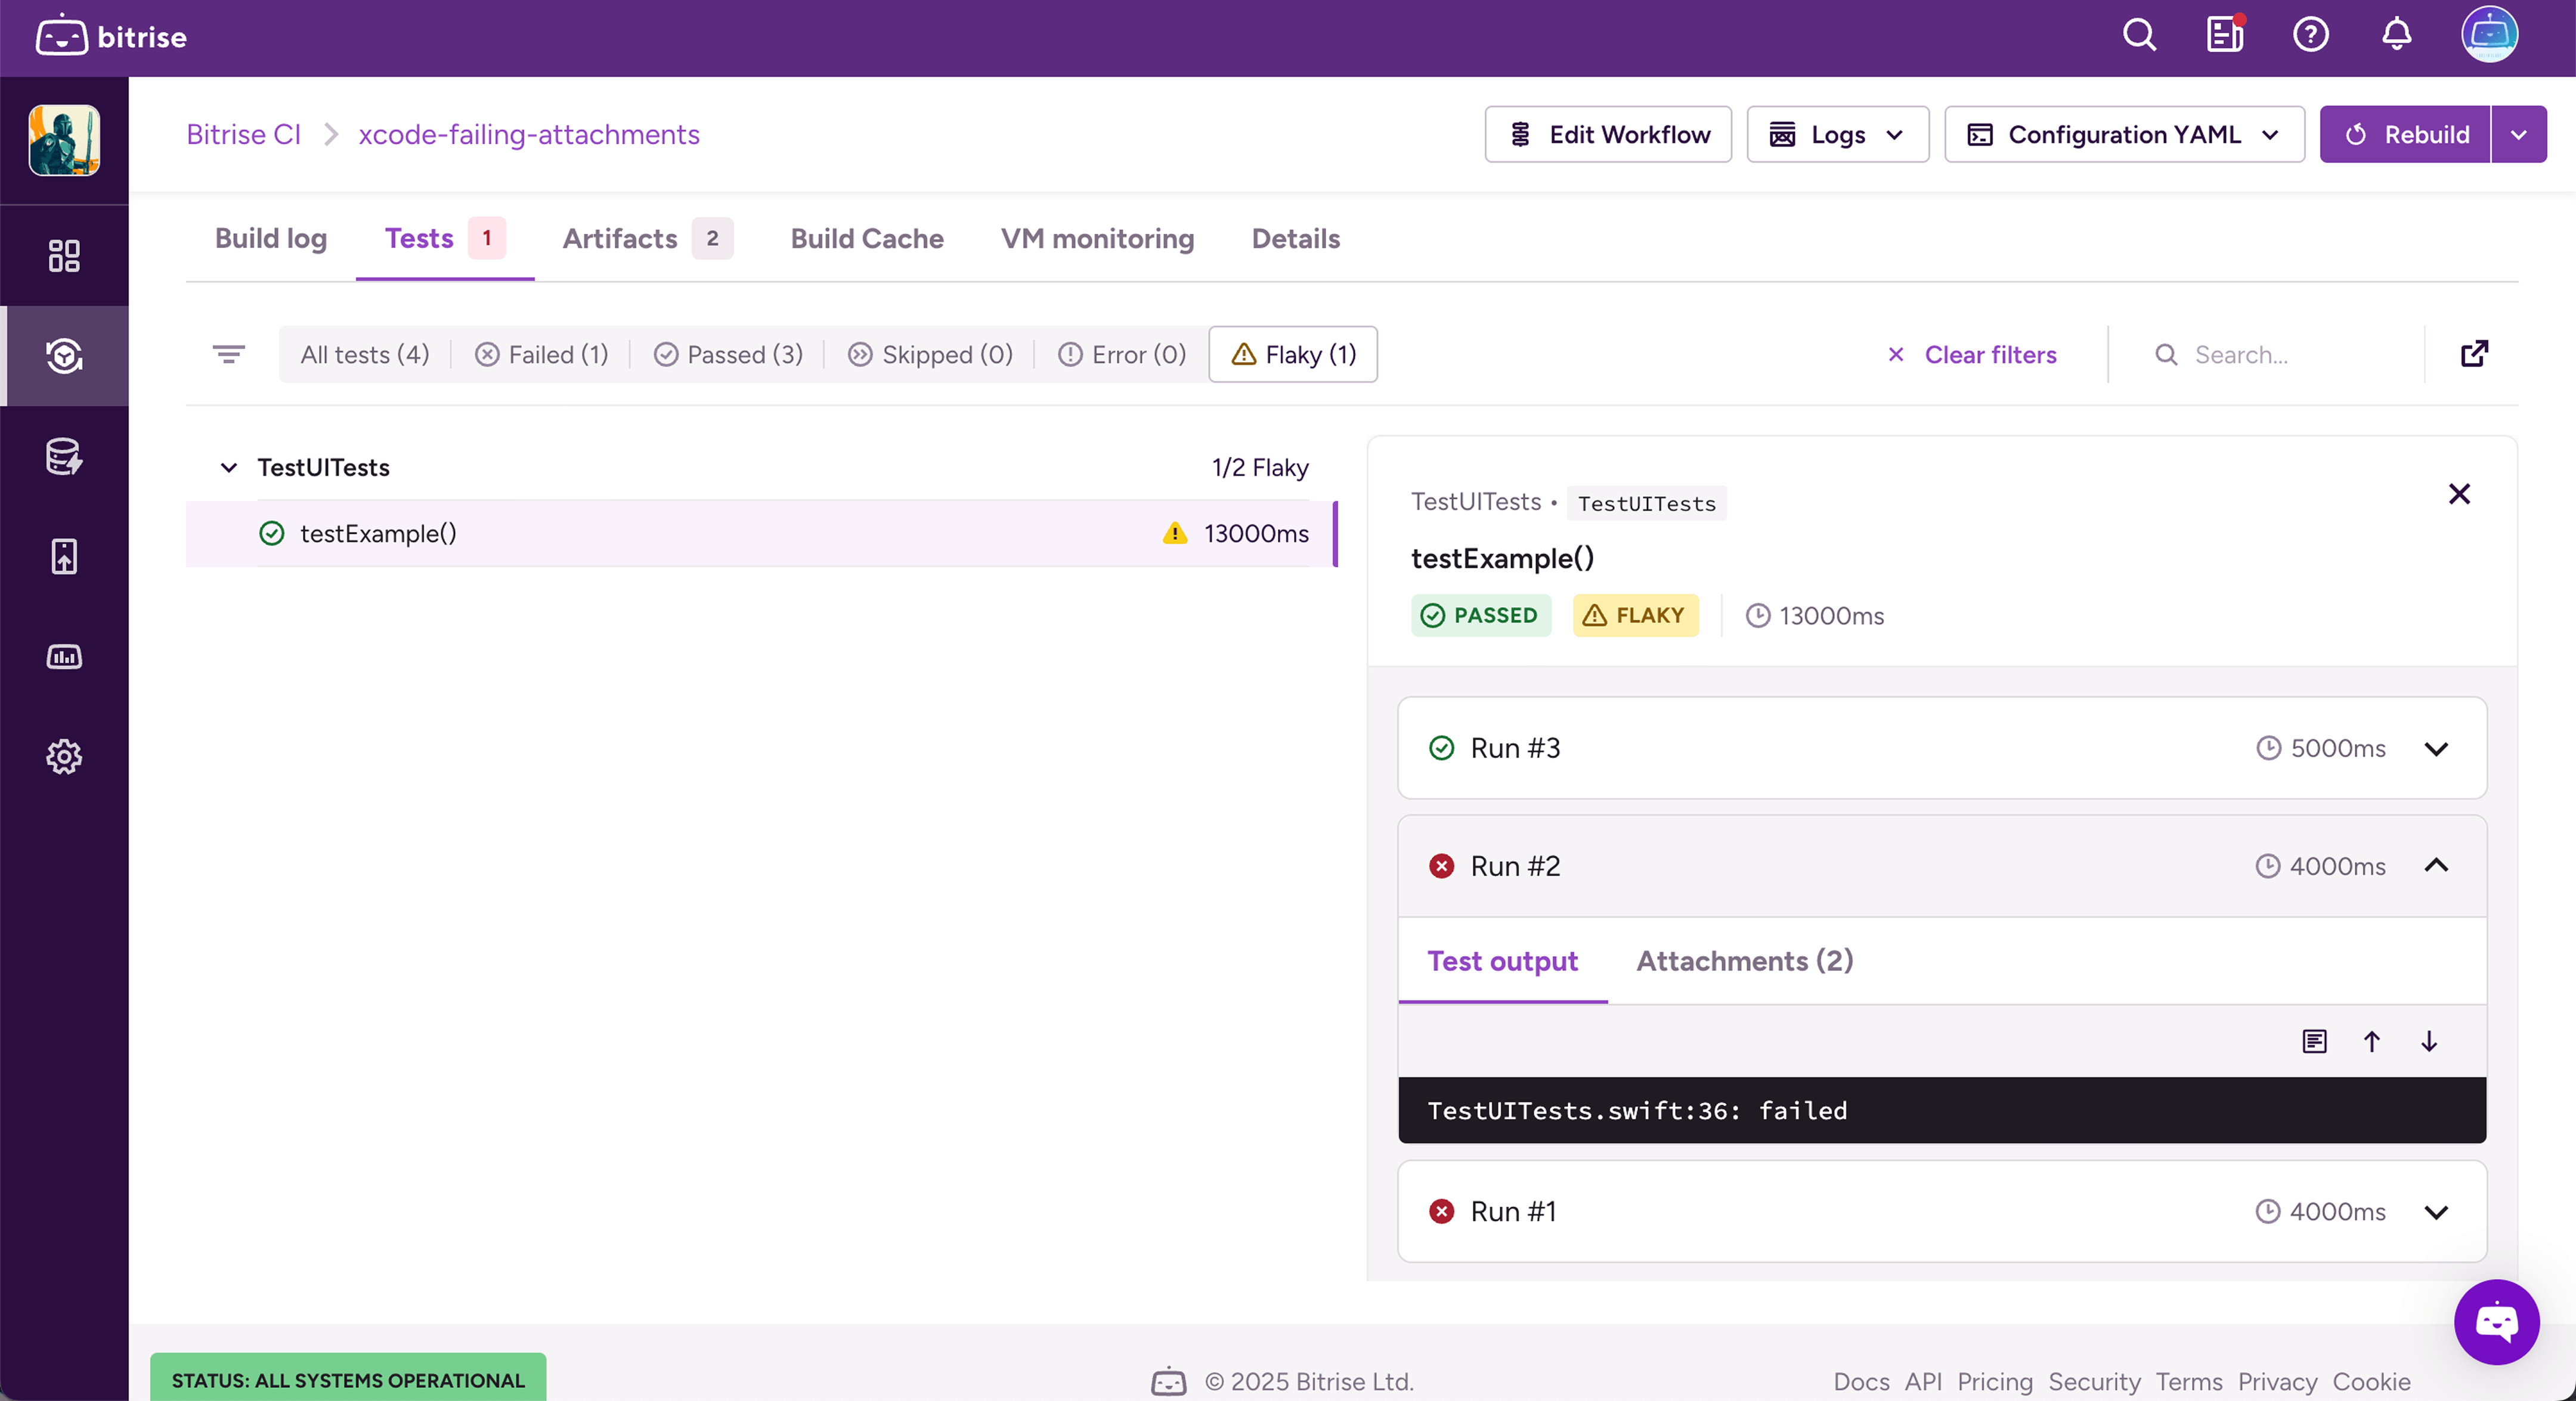2576x1401 pixels.
Task: Open the settings gear in sidebar
Action: pos(64,757)
